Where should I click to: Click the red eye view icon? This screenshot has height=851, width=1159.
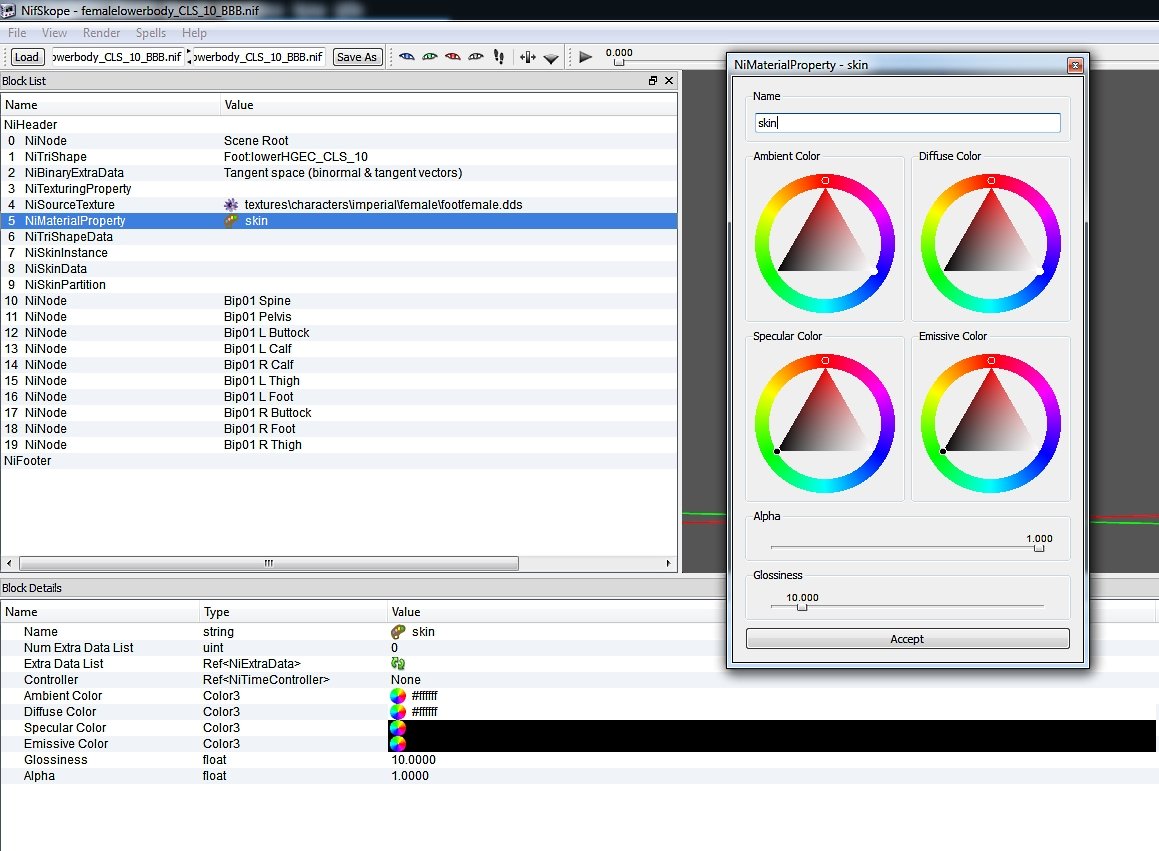click(x=453, y=57)
